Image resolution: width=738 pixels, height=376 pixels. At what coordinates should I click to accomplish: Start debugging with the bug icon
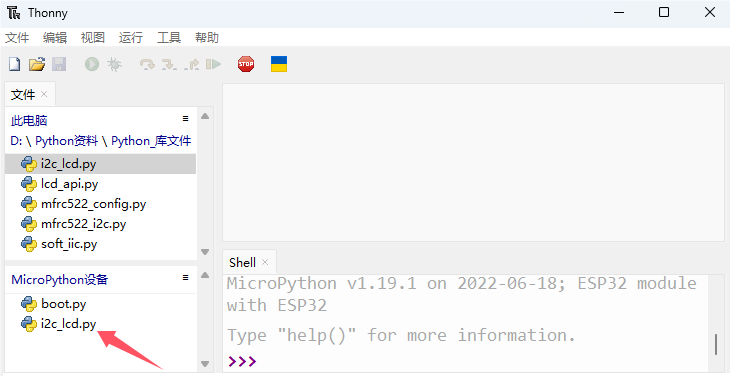[114, 64]
